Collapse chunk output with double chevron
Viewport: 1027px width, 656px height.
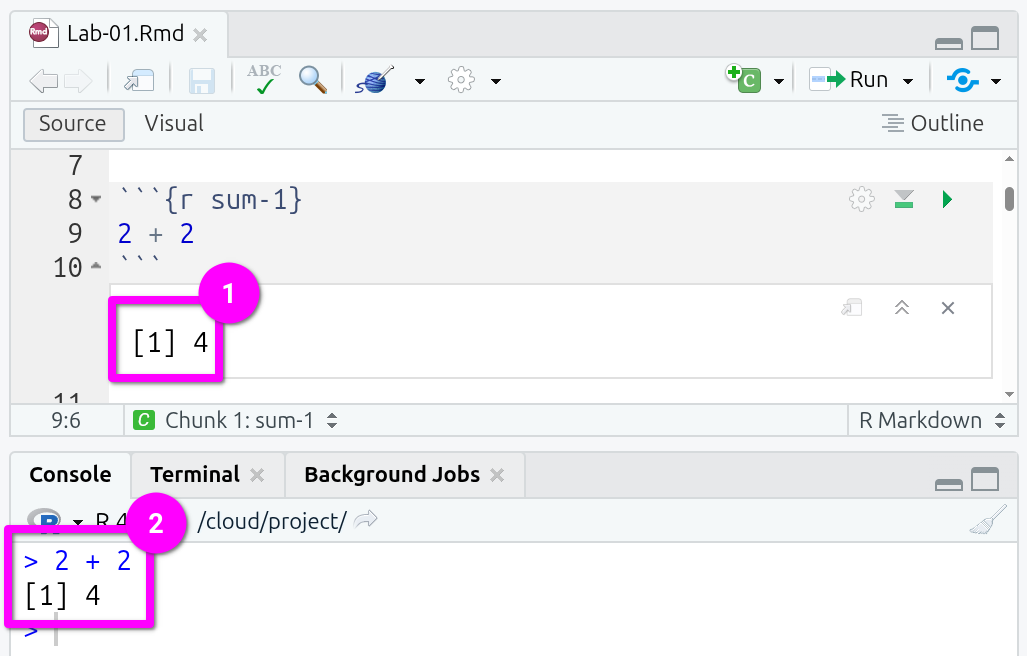(901, 308)
